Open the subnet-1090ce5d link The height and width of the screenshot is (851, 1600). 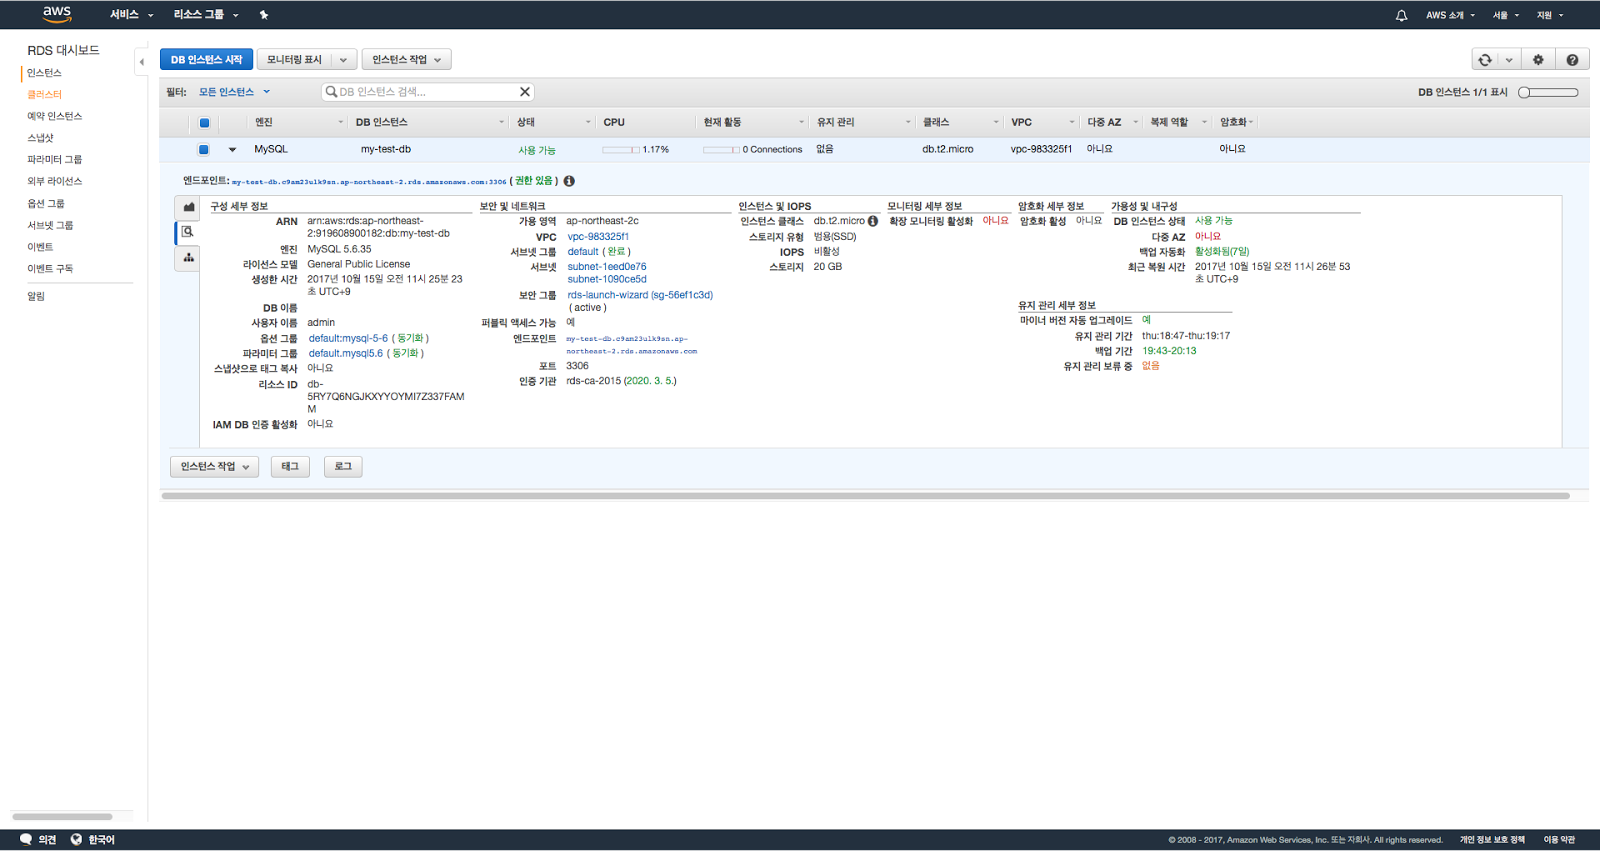pos(607,279)
